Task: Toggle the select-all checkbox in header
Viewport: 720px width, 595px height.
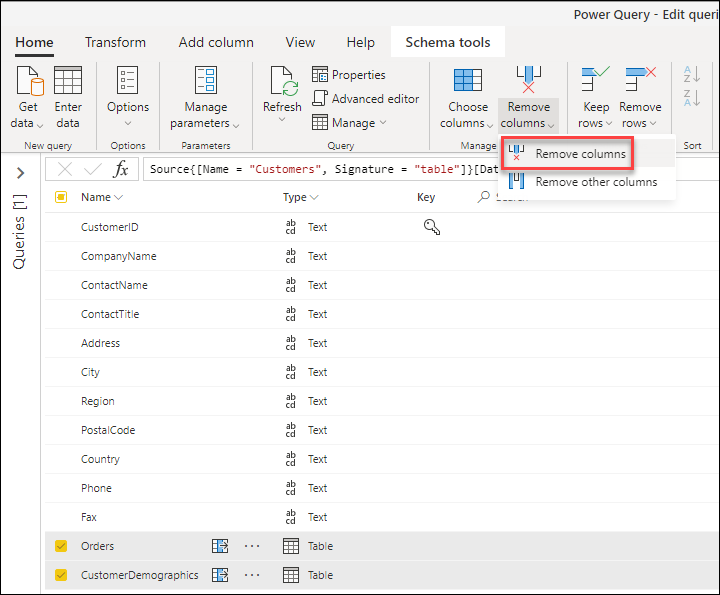Action: [61, 197]
